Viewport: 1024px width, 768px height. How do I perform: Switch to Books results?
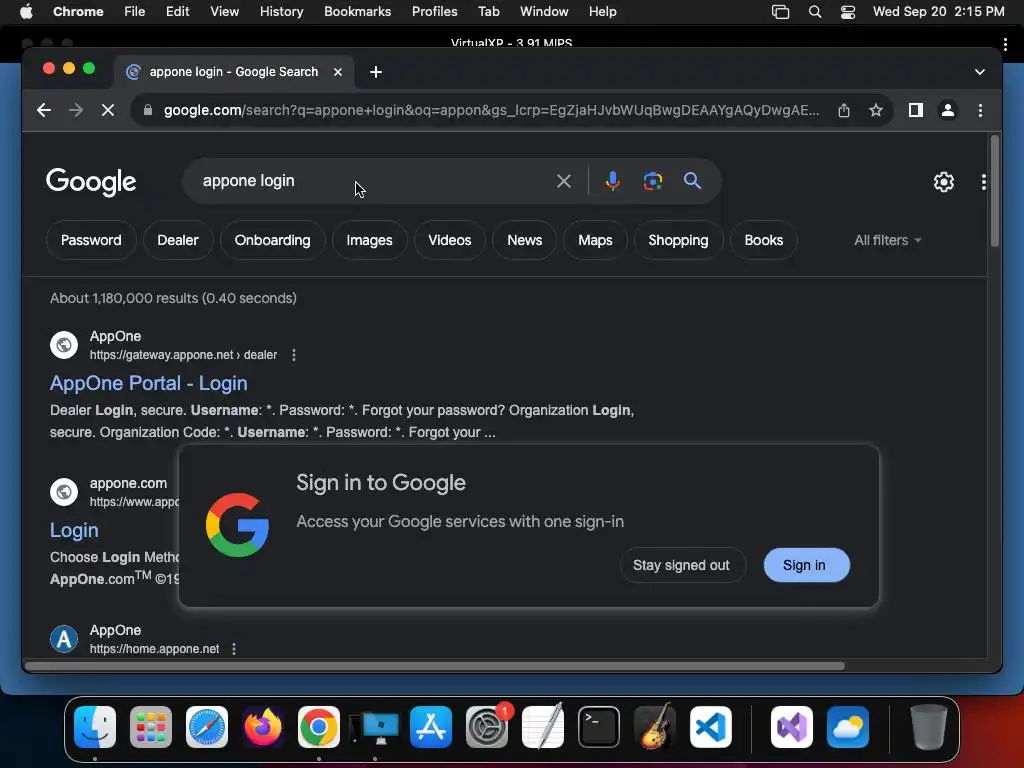coord(763,240)
